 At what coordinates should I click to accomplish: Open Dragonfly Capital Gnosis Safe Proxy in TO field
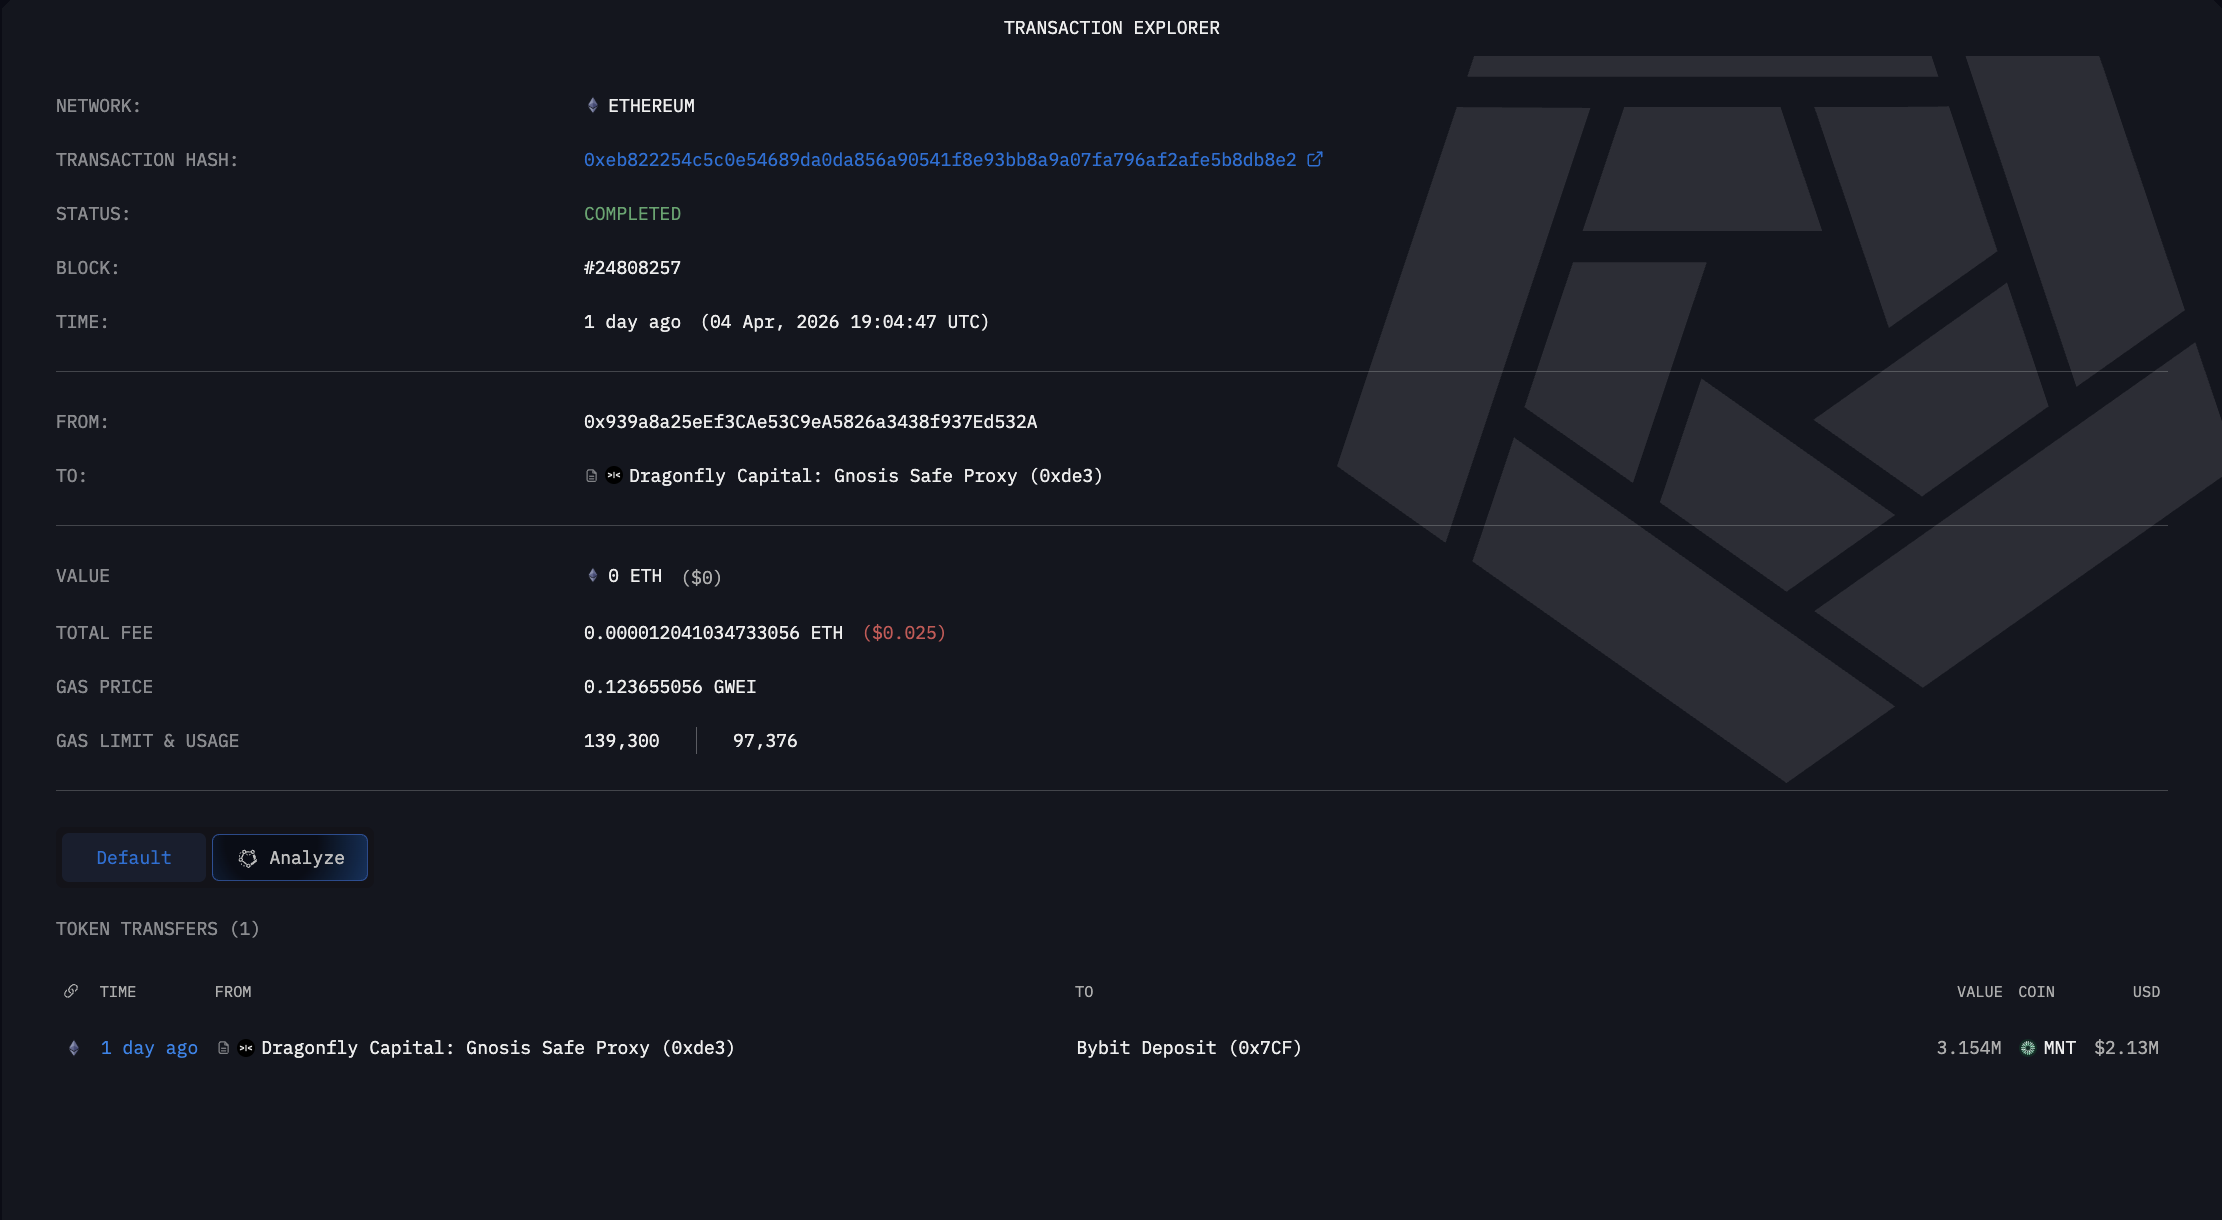point(866,476)
